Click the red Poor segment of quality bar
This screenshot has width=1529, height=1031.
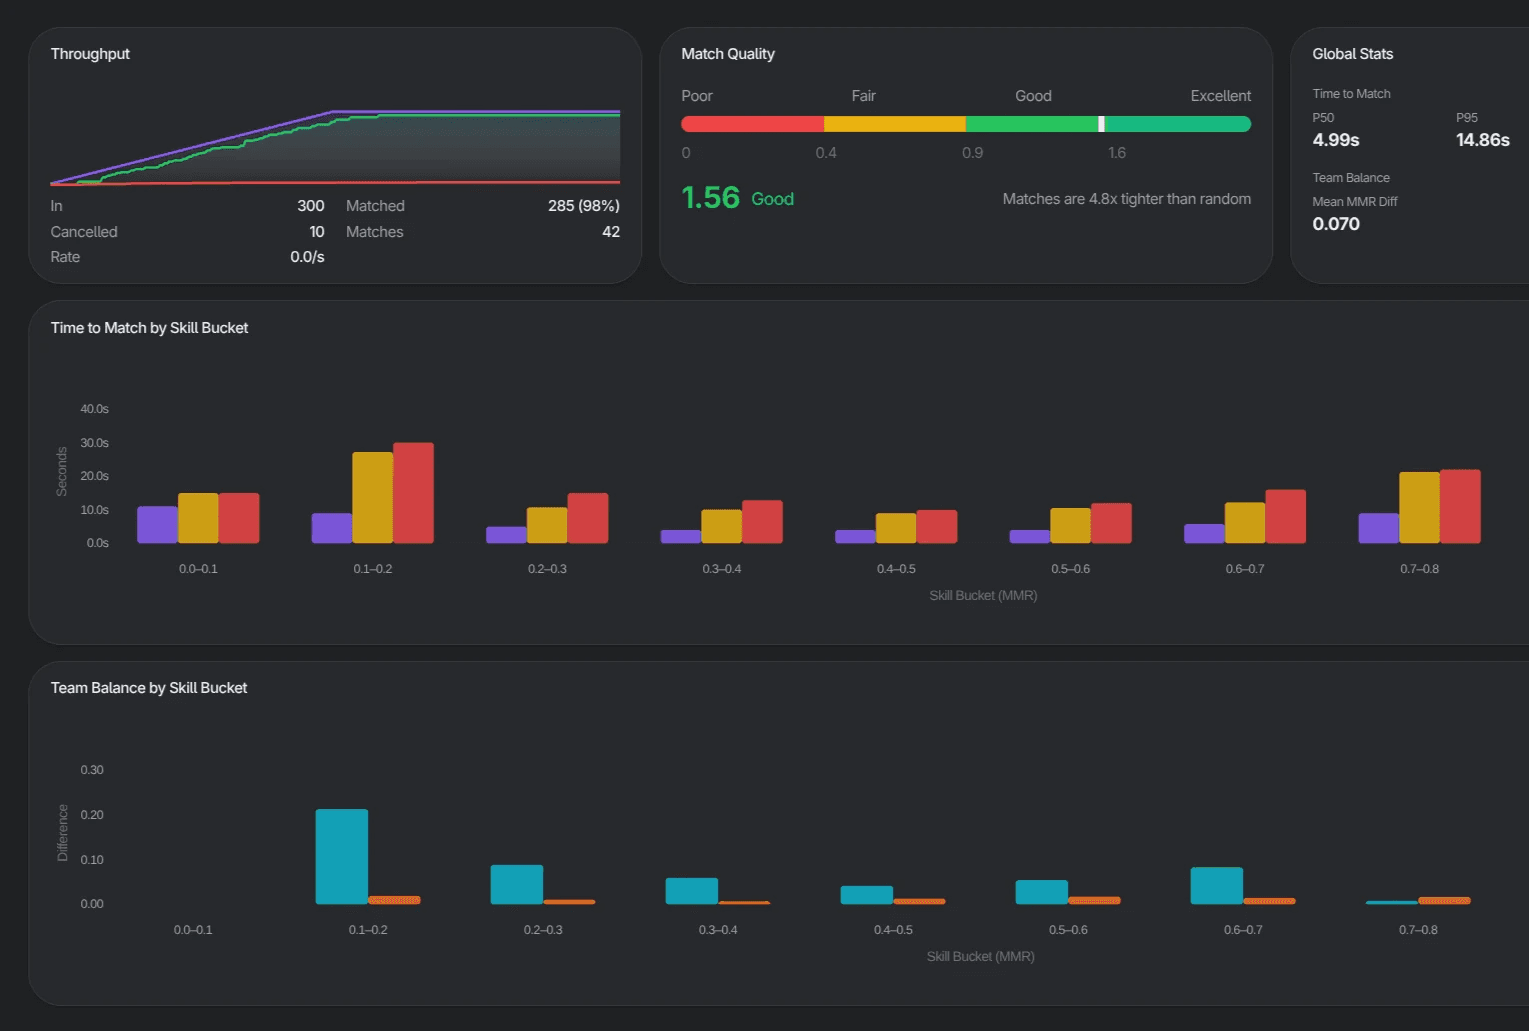click(752, 124)
